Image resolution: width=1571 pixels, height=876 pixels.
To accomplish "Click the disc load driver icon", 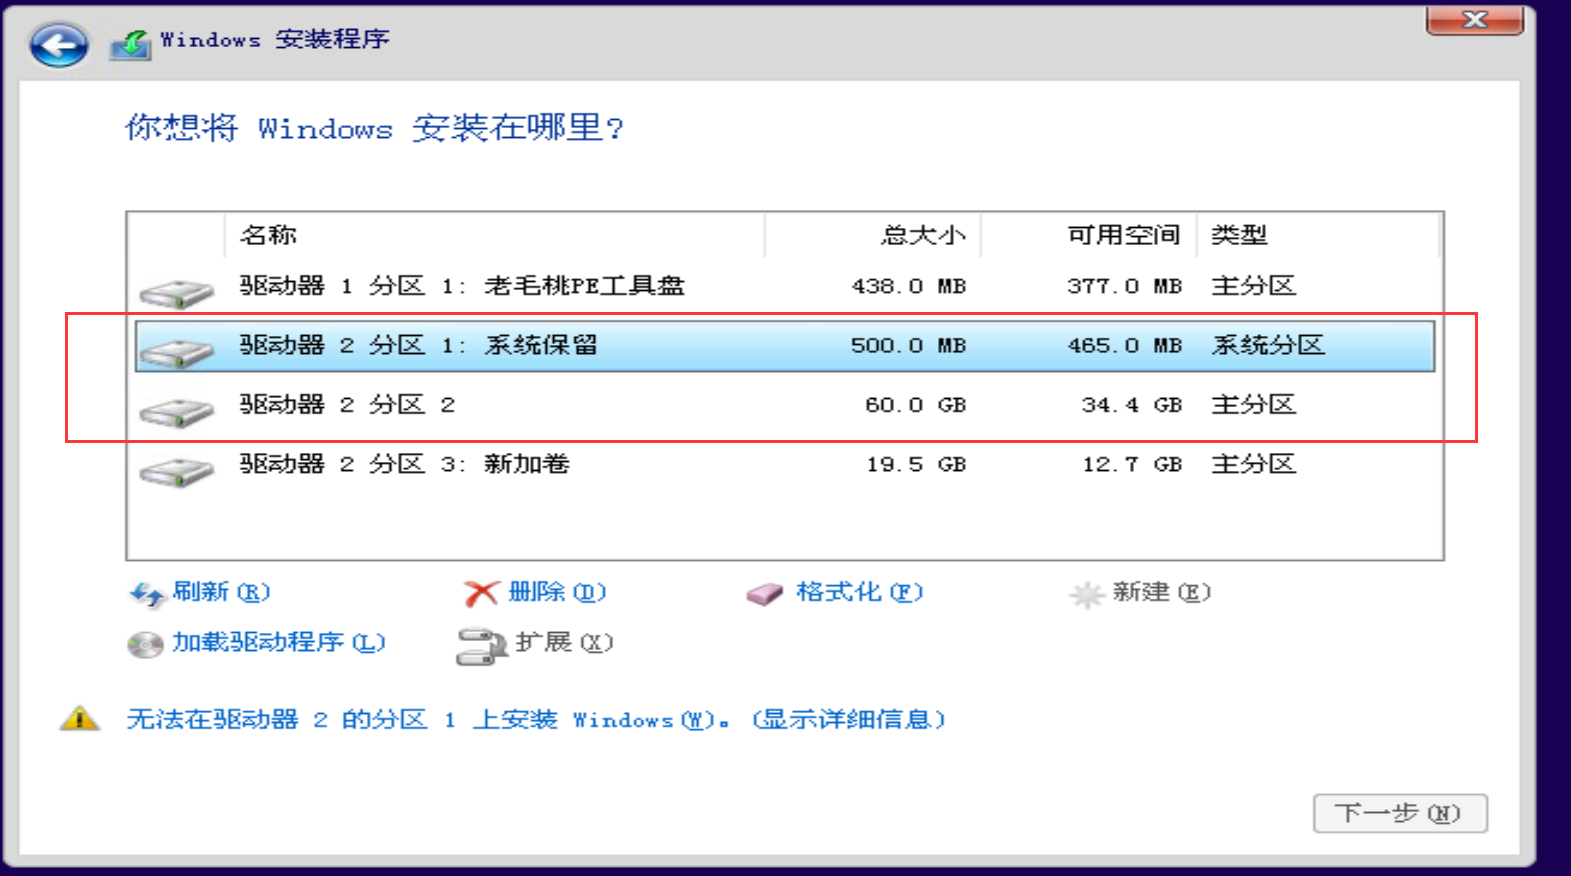I will tap(145, 645).
